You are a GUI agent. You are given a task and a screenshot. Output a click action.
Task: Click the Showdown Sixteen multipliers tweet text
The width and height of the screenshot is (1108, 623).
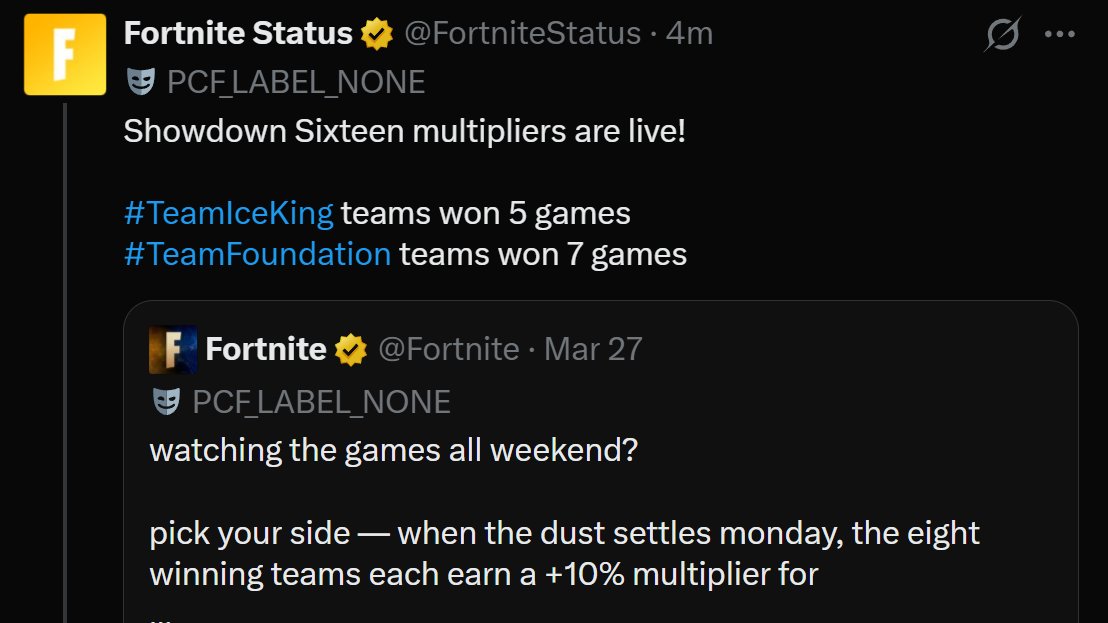[404, 131]
